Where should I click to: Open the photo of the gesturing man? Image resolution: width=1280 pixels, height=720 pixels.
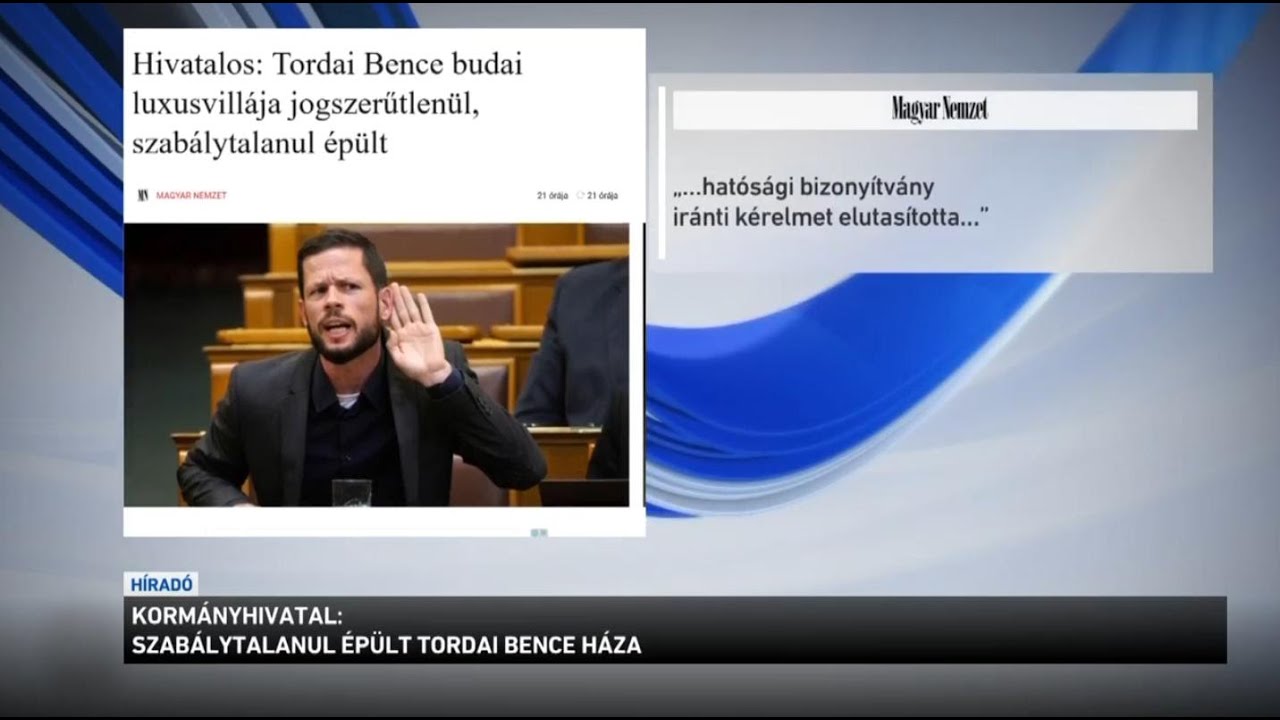[376, 365]
